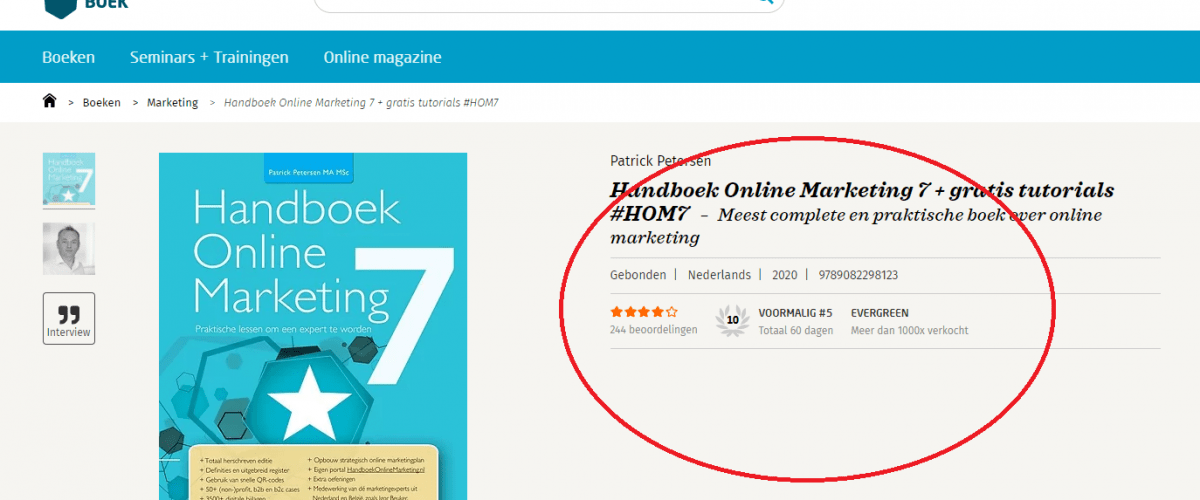Click the orange star rating
1200x500 pixels.
[x=643, y=312]
